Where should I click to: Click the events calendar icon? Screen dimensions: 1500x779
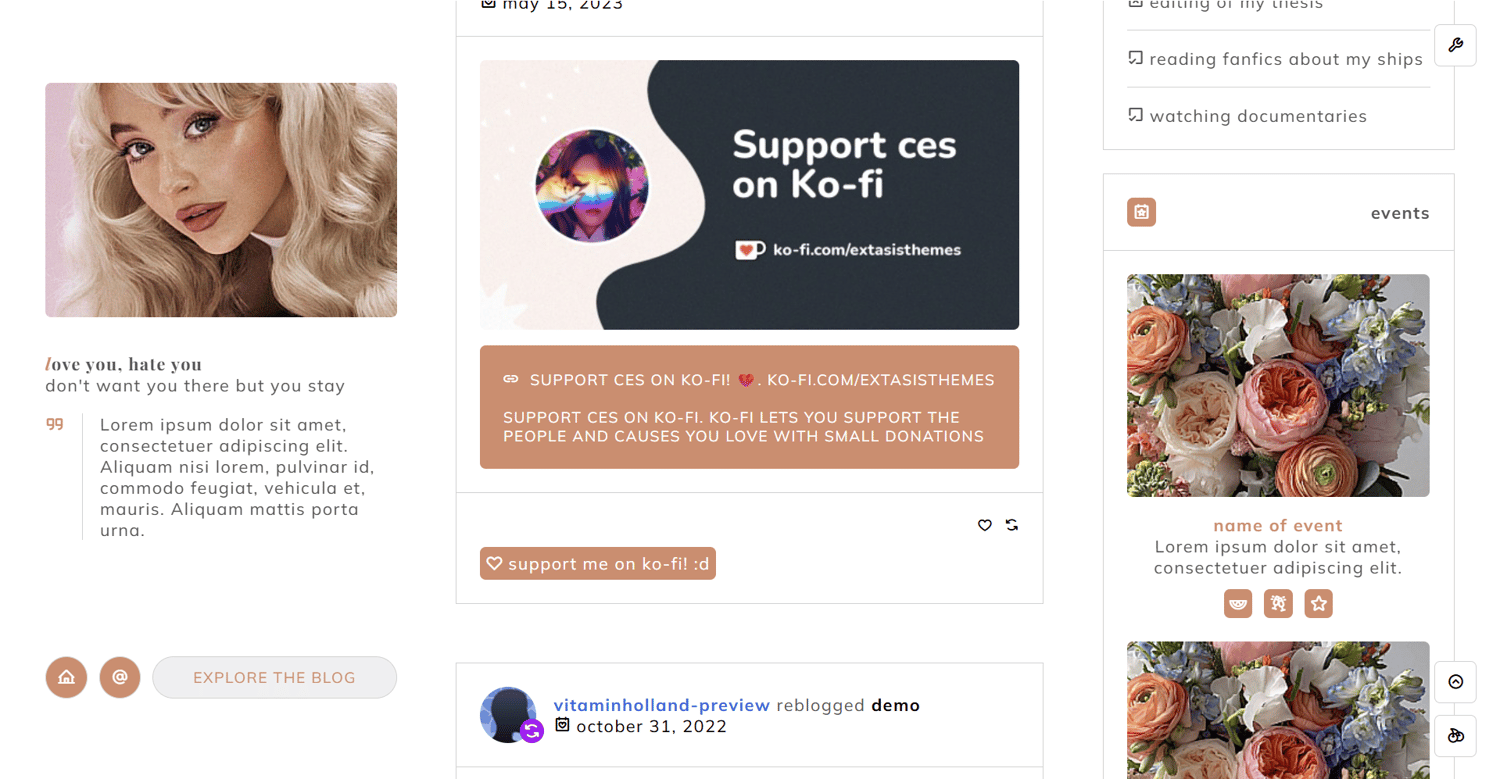[x=1141, y=212]
